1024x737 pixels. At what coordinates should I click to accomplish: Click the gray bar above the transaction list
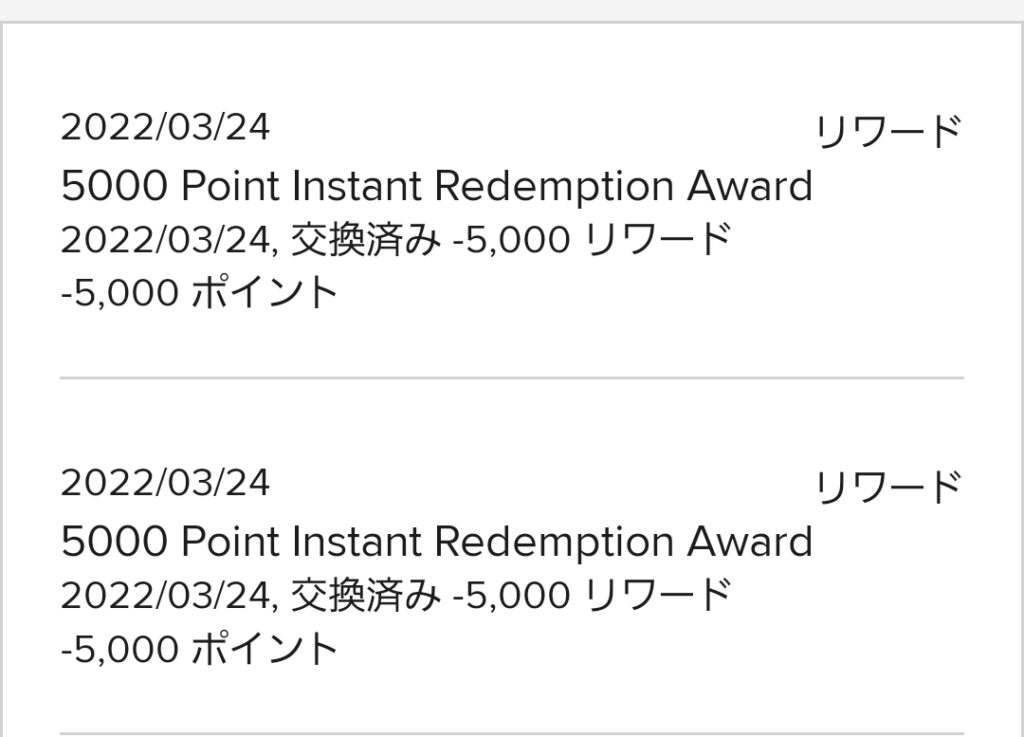(512, 10)
